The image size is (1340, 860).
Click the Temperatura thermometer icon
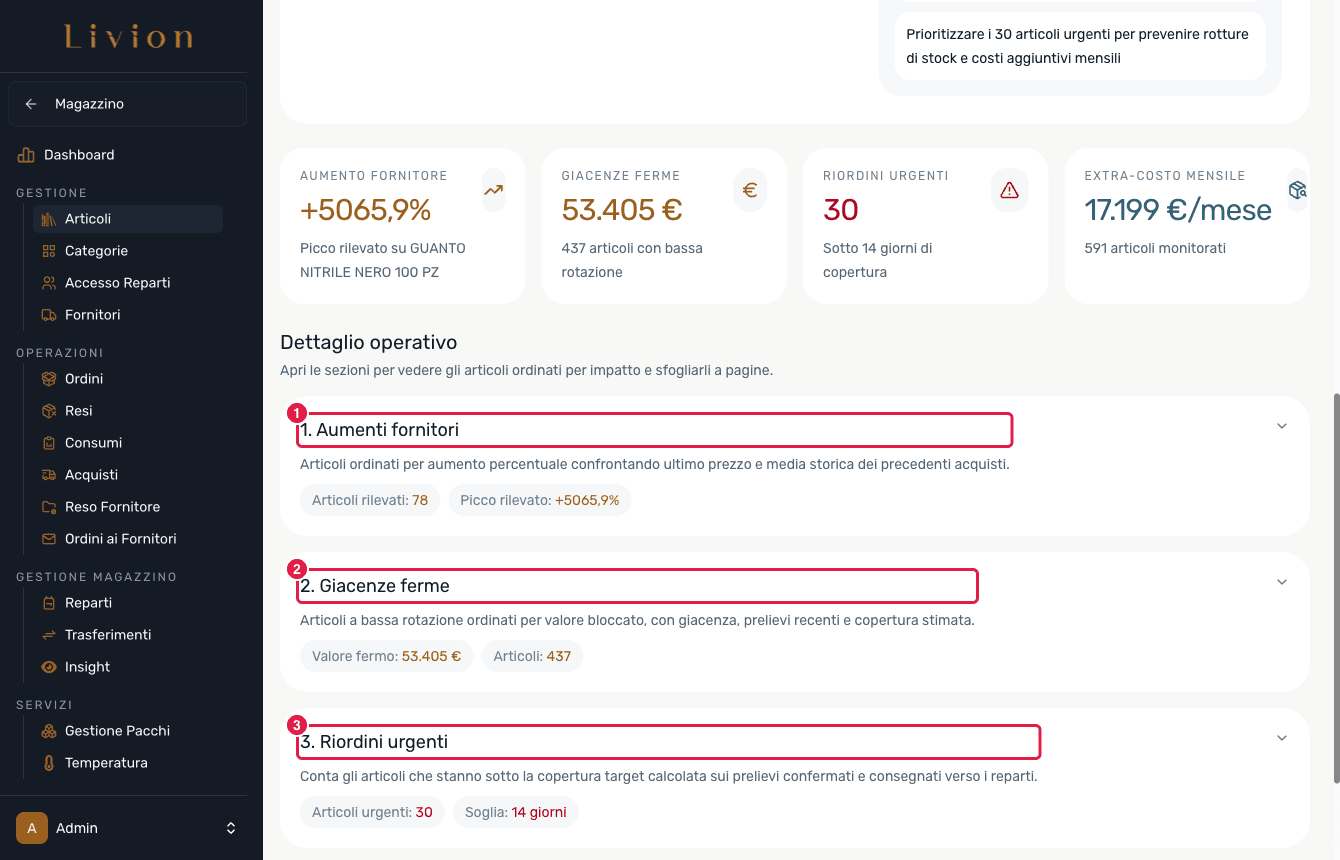48,763
